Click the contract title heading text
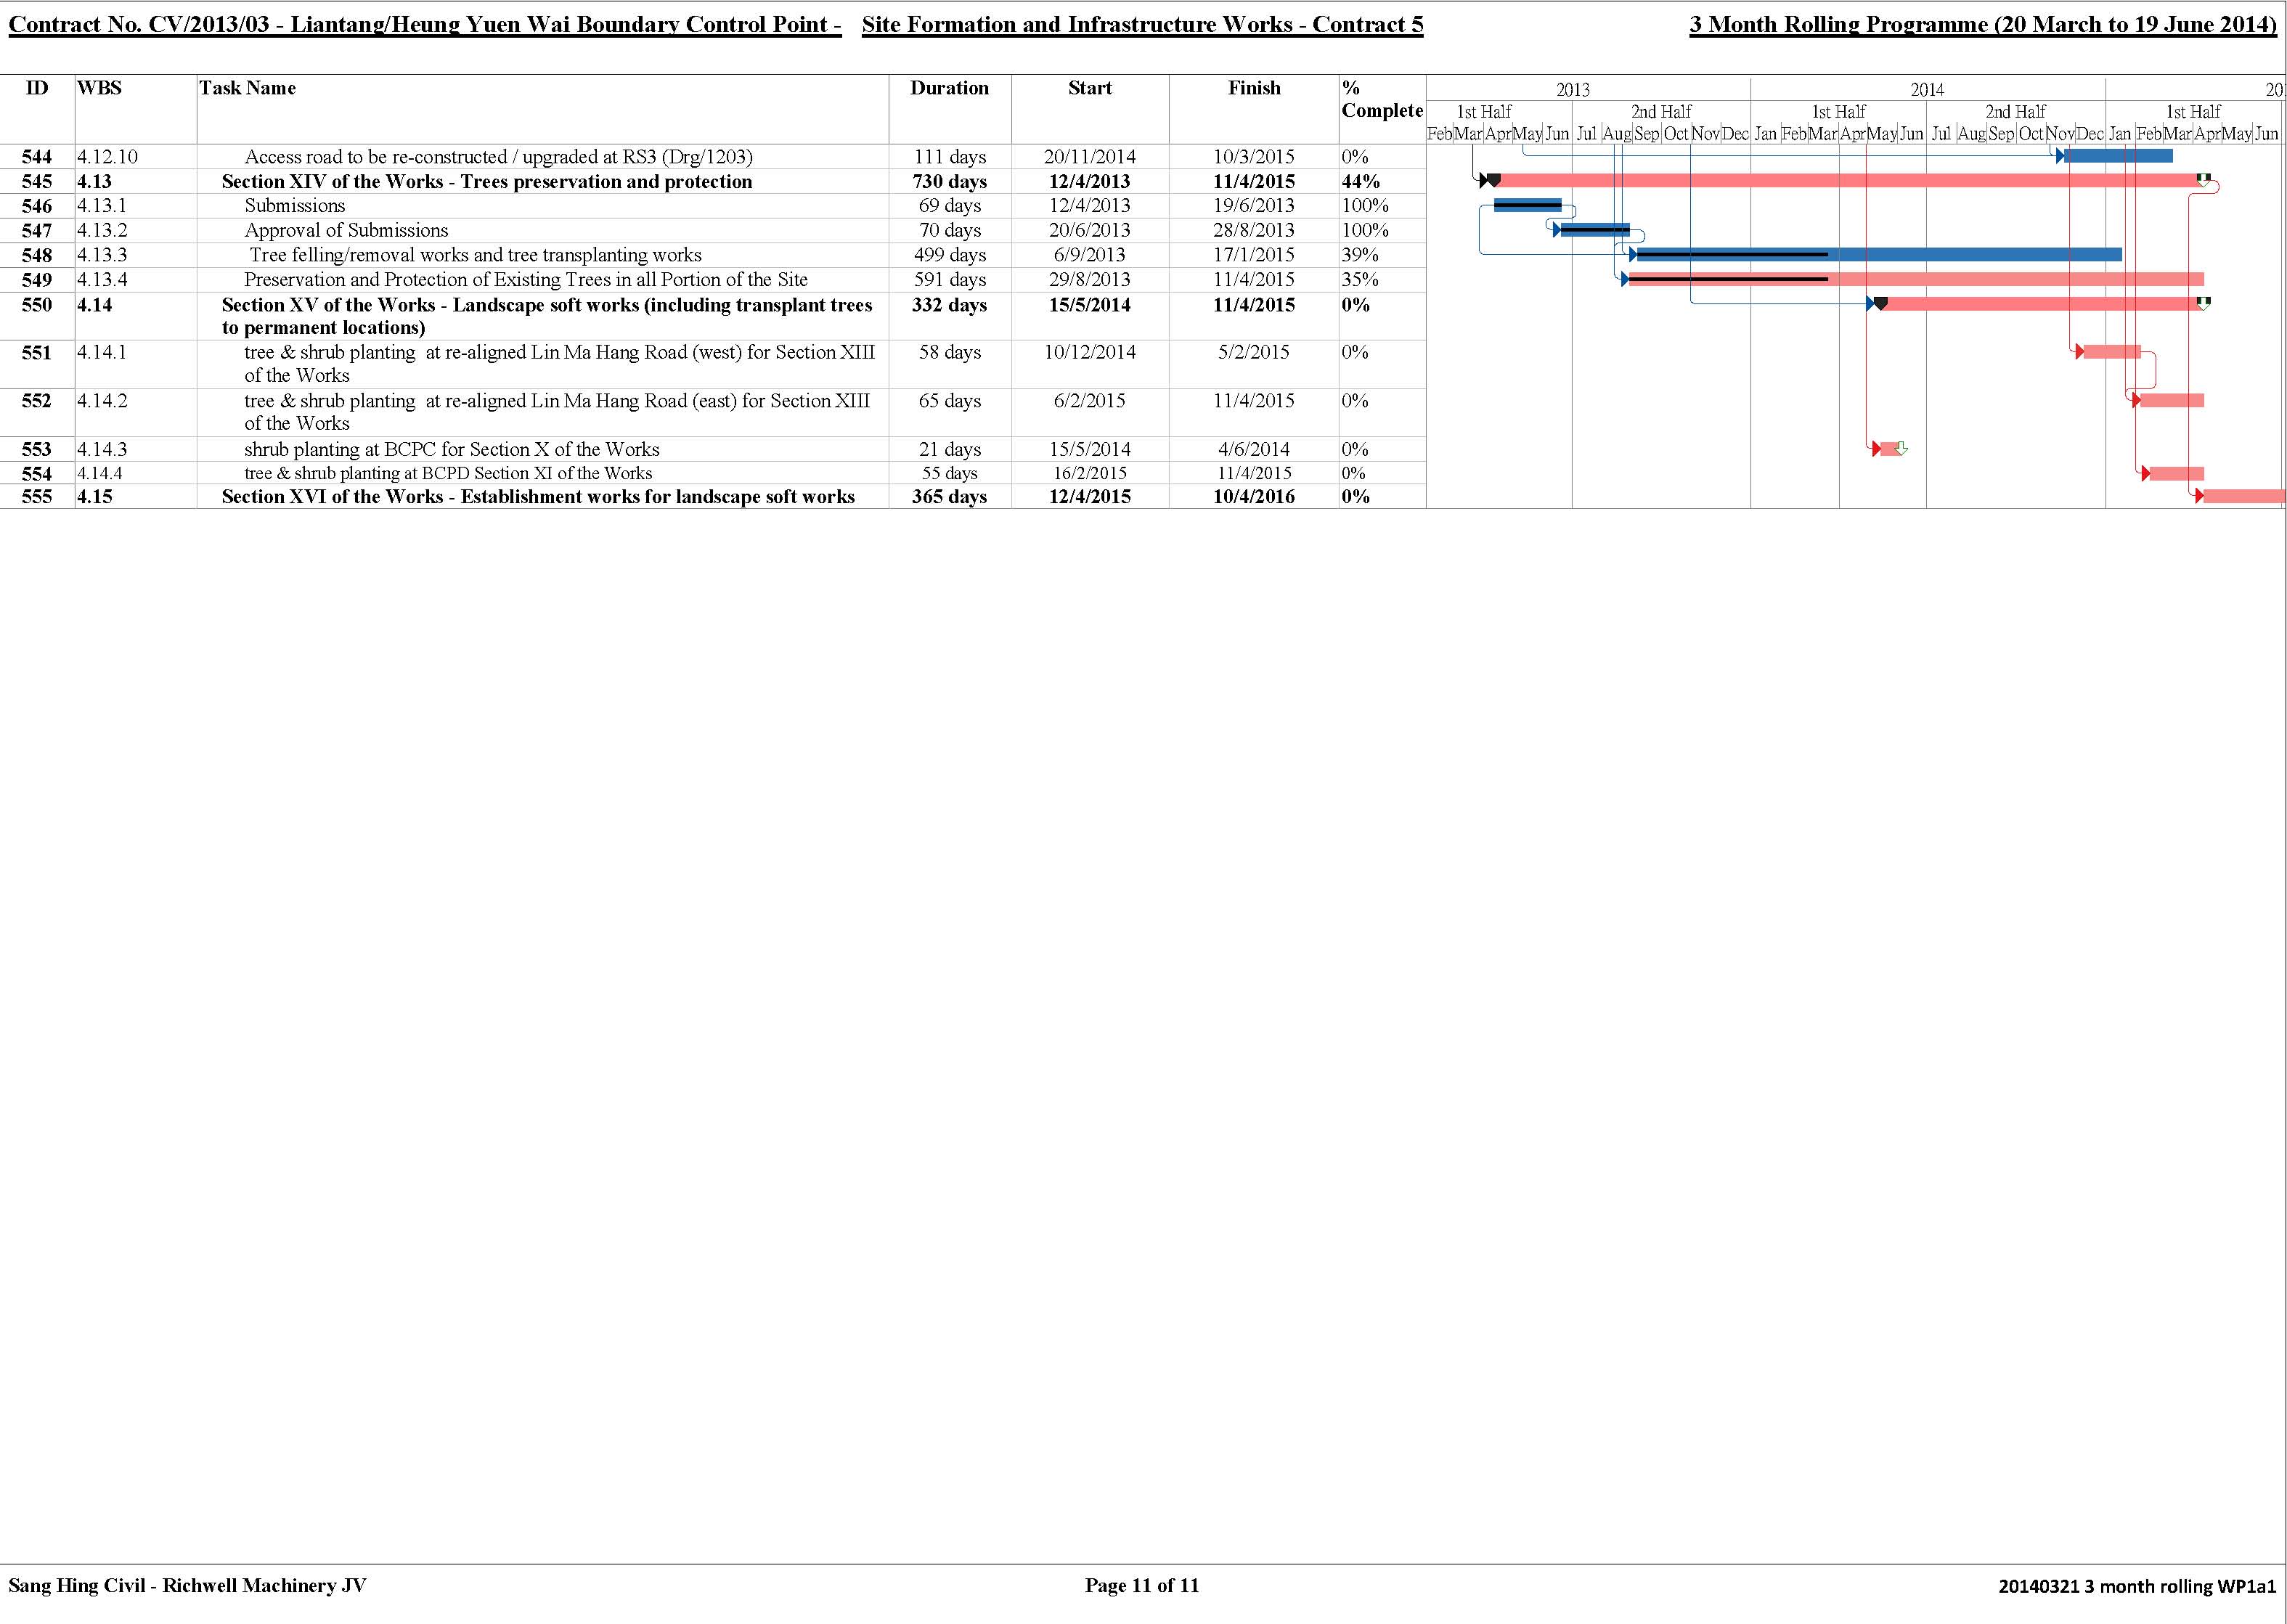 (x=716, y=24)
